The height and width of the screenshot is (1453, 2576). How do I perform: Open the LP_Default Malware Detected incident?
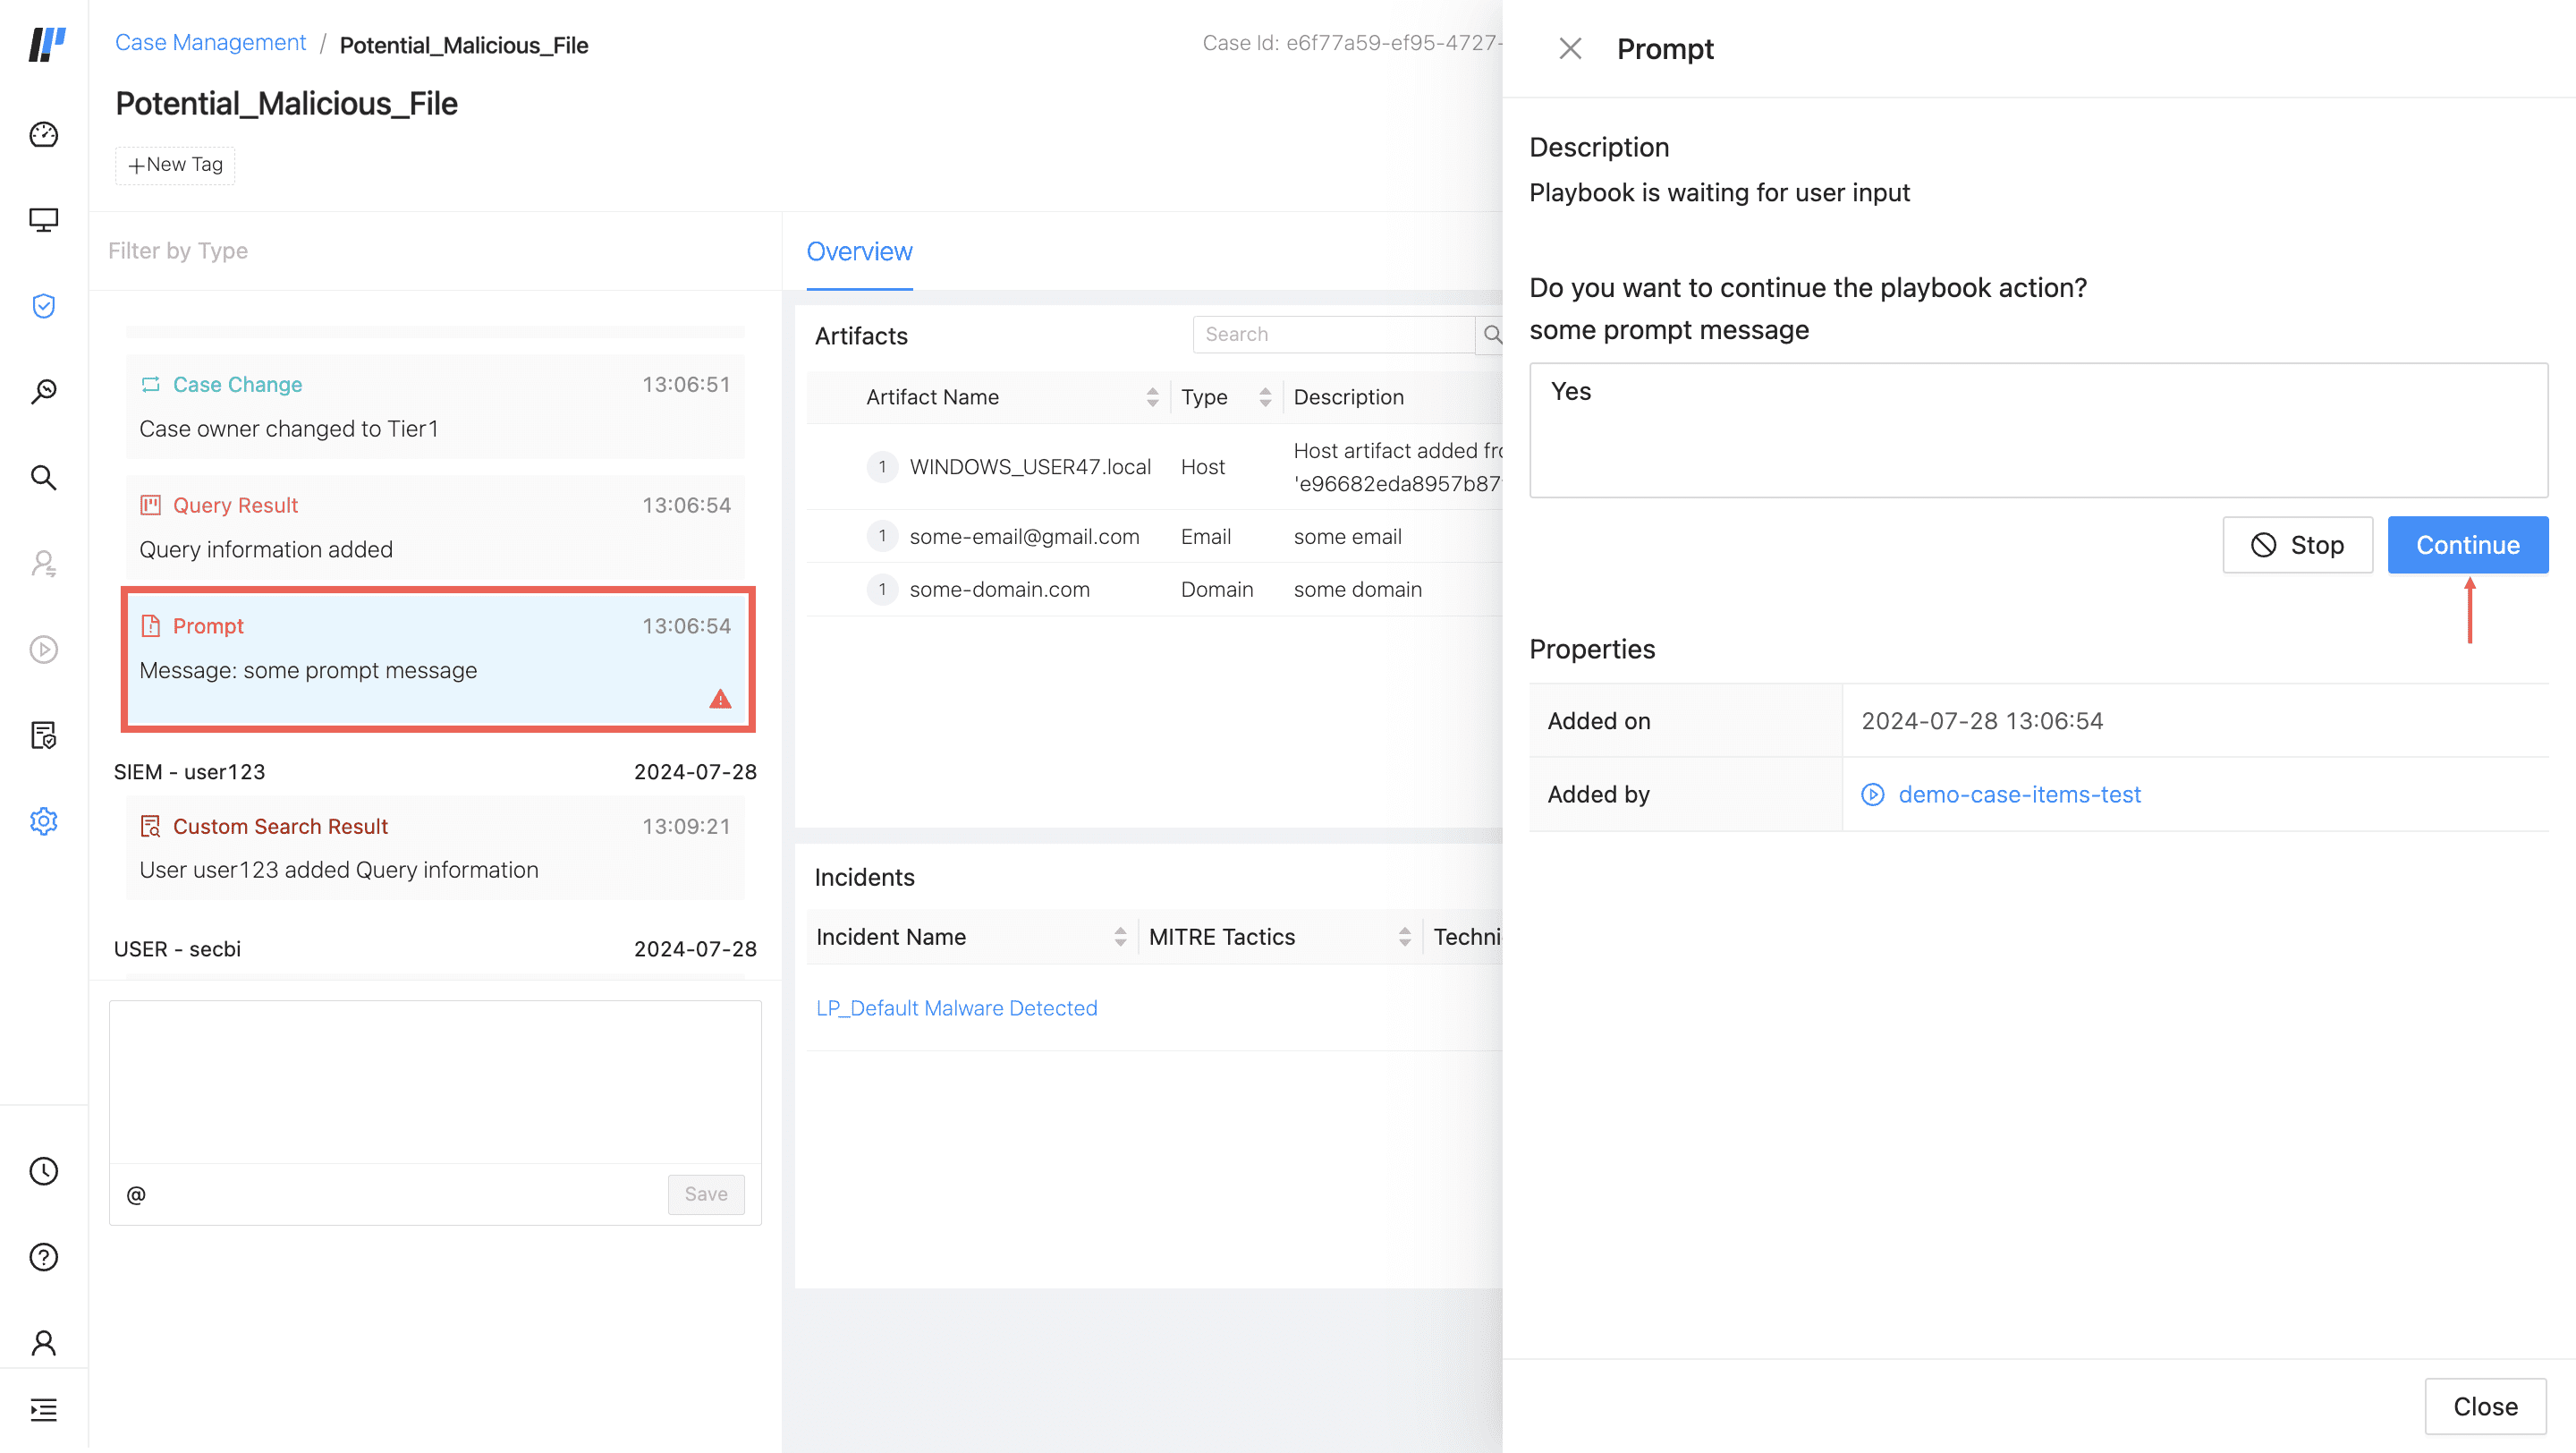tap(956, 1007)
